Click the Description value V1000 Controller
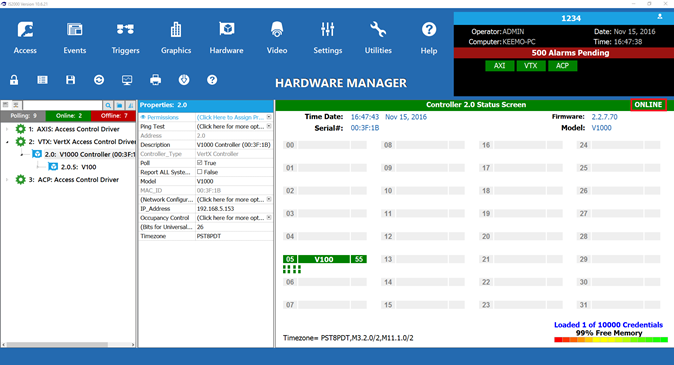674x365 pixels. click(233, 144)
